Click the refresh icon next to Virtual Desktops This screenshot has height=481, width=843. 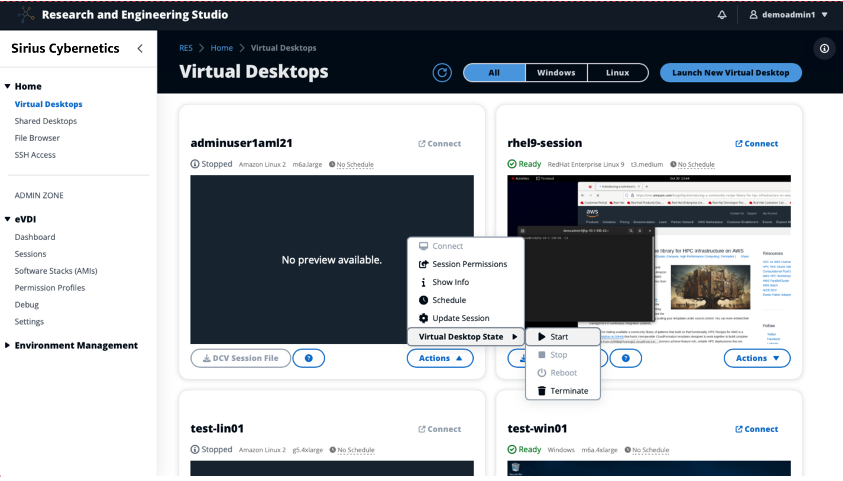pos(442,73)
